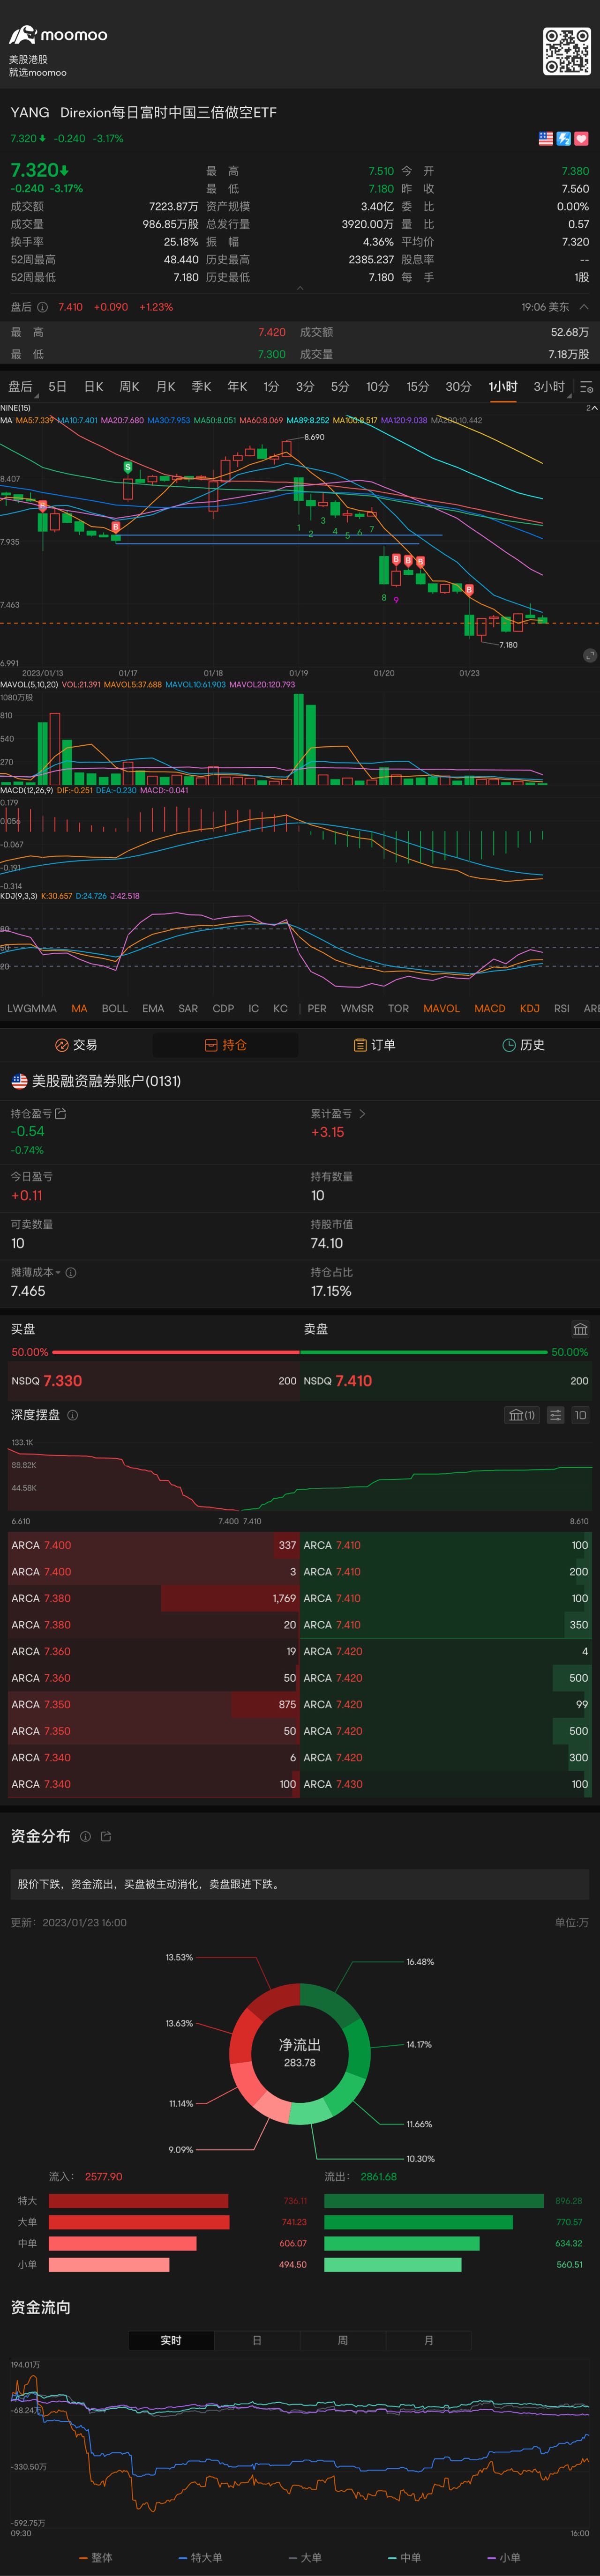Select the 周K chart period

tap(130, 387)
